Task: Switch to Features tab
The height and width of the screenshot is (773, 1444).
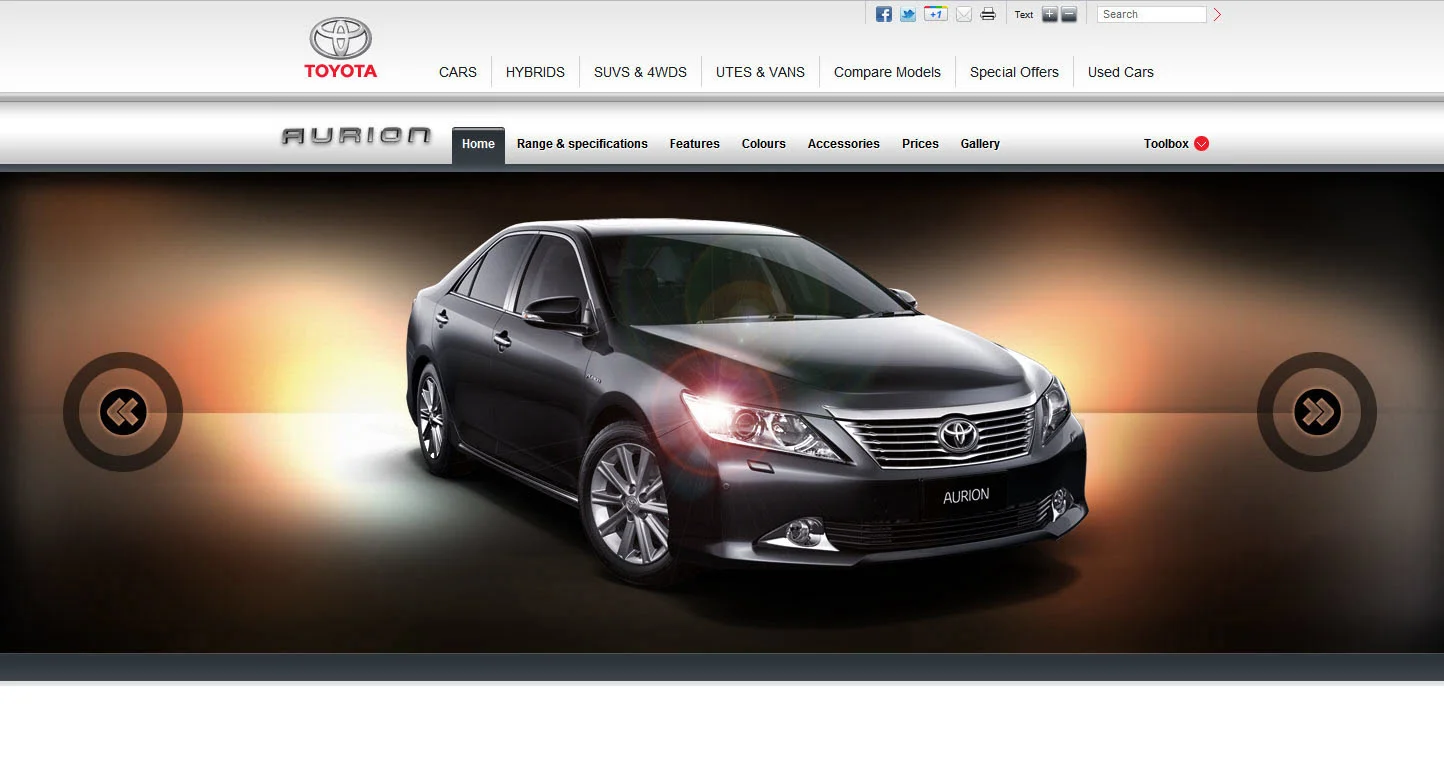Action: pyautogui.click(x=695, y=144)
